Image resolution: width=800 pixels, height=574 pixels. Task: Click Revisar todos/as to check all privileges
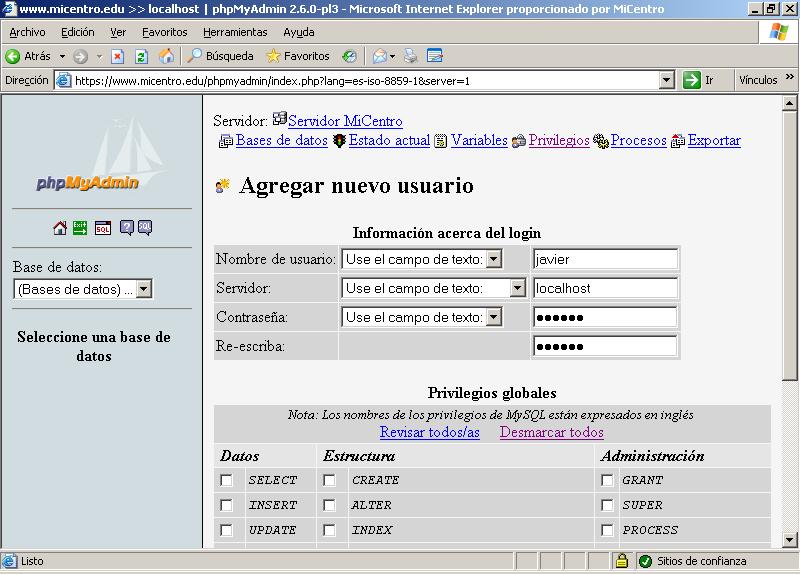coord(430,432)
